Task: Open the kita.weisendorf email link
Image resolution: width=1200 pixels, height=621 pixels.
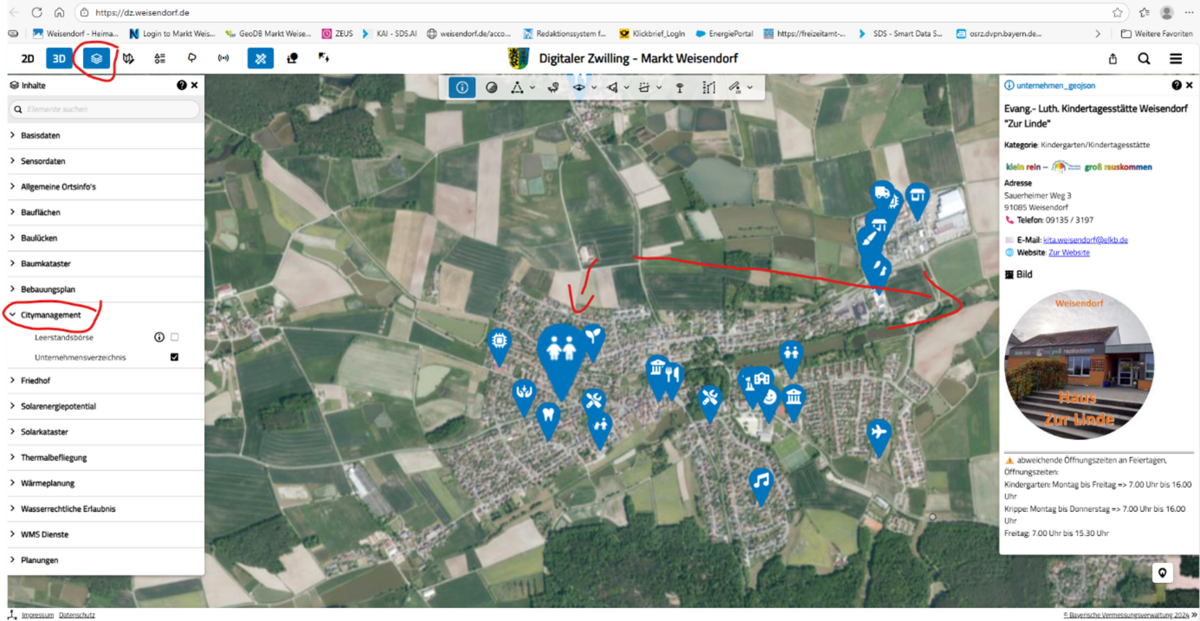Action: click(1085, 240)
